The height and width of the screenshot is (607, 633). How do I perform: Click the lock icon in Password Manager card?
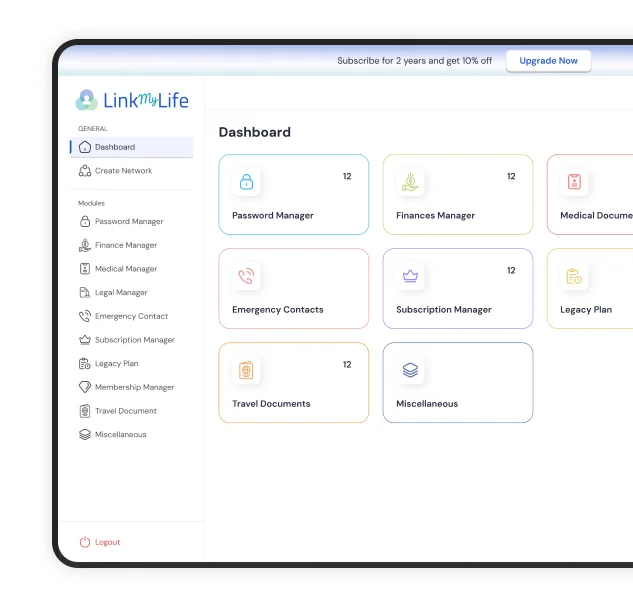pyautogui.click(x=246, y=182)
